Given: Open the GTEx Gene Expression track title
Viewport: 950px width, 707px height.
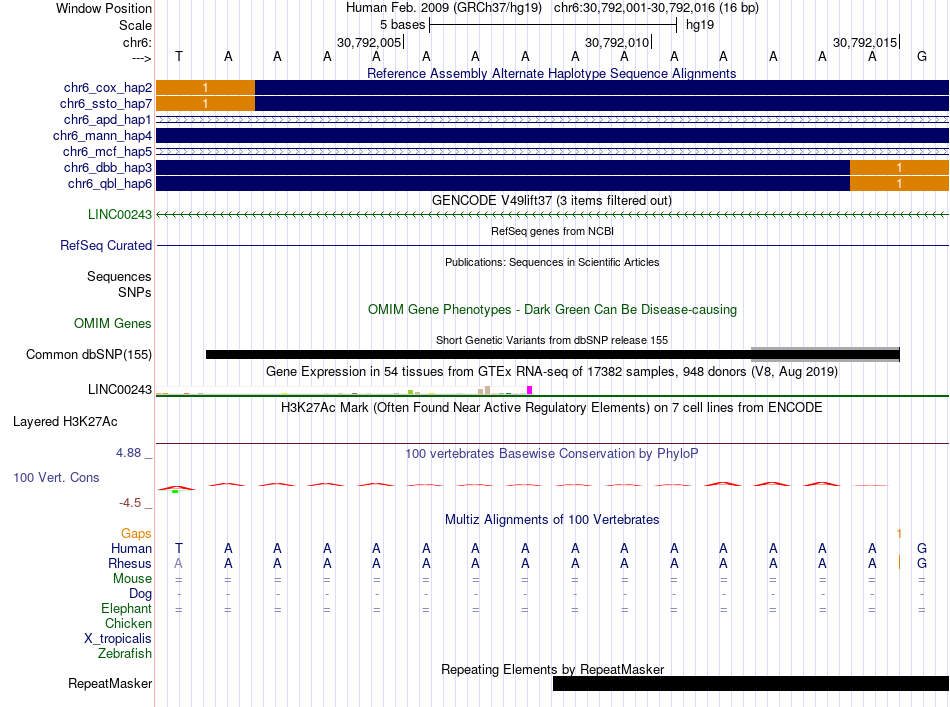Looking at the screenshot, I should tap(552, 371).
